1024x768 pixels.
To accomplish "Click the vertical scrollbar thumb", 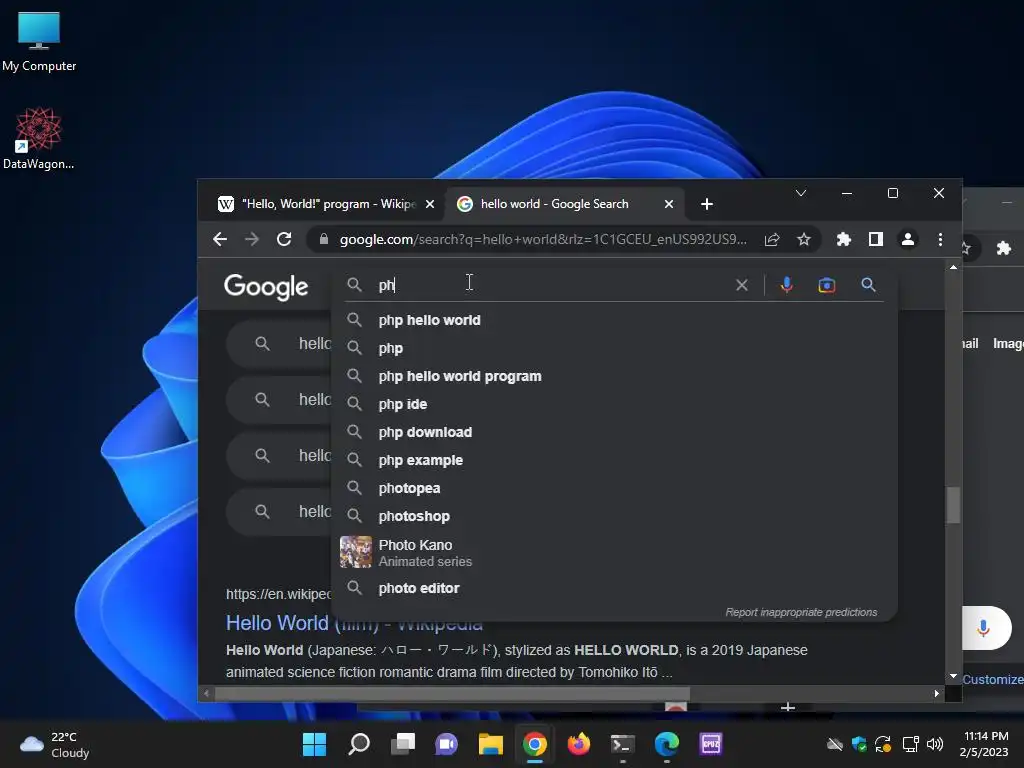I will [x=953, y=505].
